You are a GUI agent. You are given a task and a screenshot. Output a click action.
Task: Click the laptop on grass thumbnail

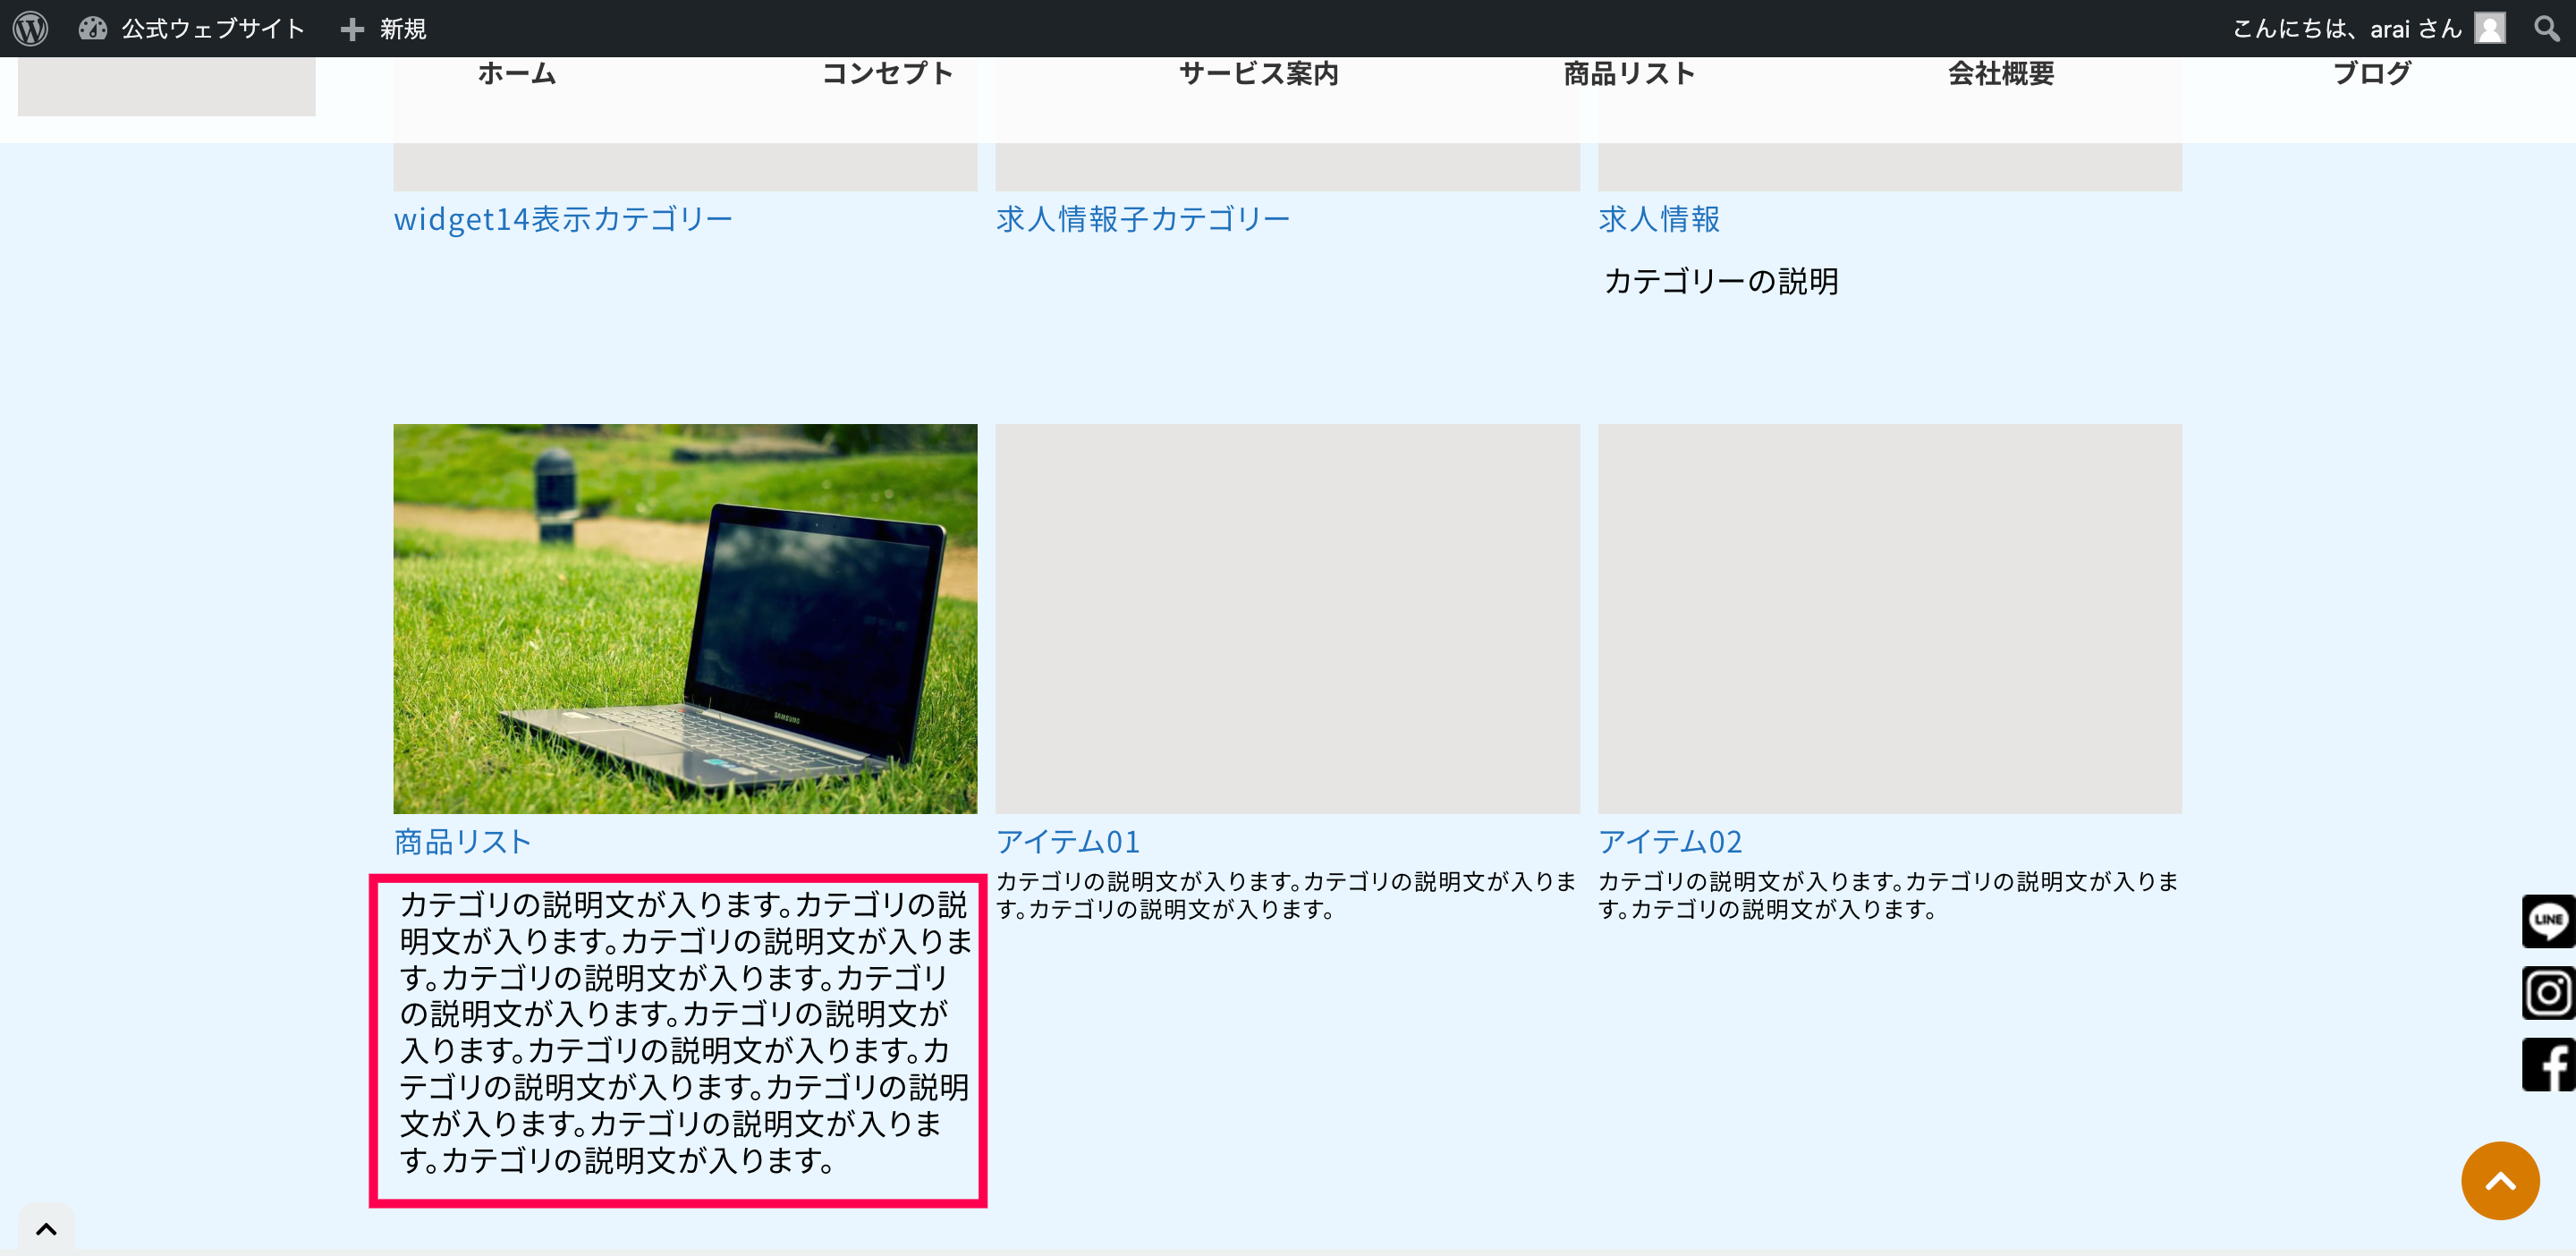point(685,618)
